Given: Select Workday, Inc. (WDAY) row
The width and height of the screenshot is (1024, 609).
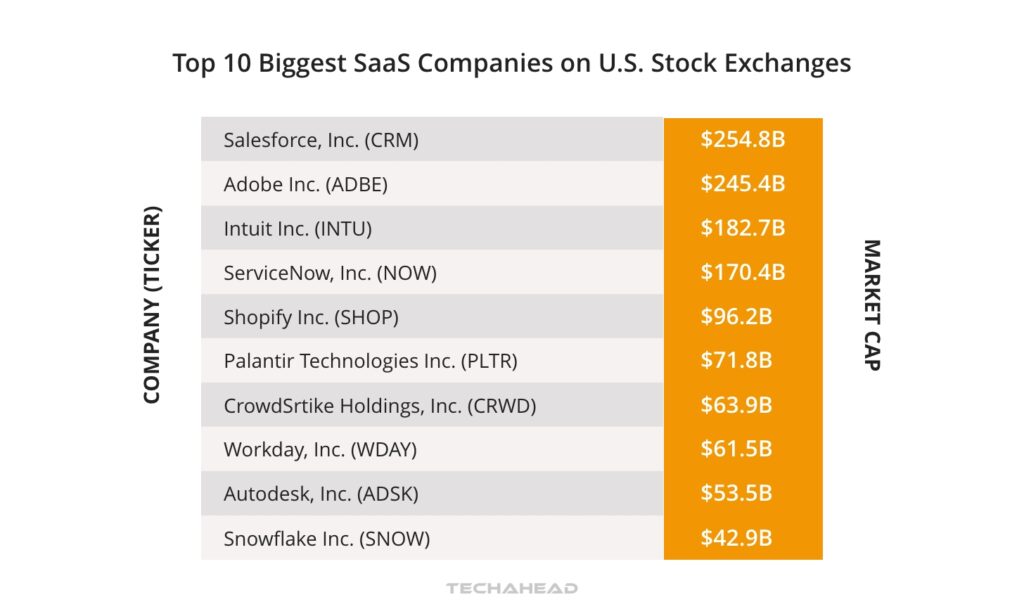Looking at the screenshot, I should 320,450.
